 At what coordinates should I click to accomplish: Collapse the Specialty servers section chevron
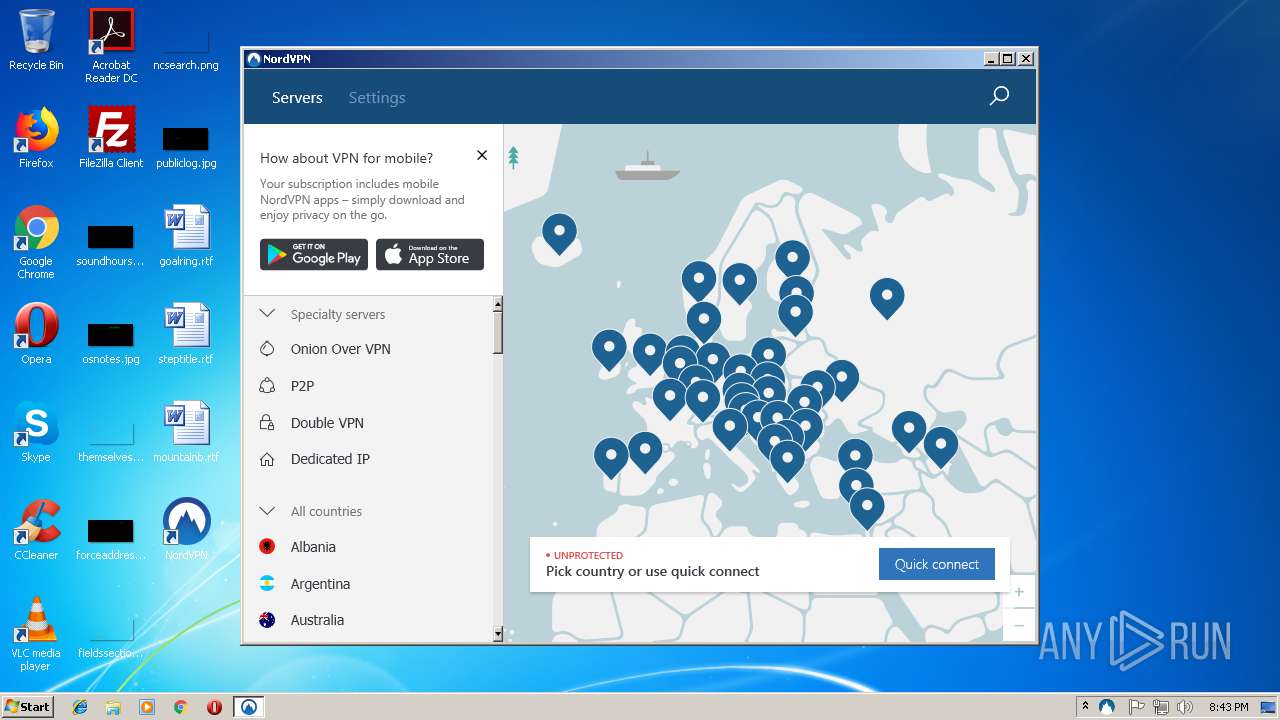pos(267,314)
